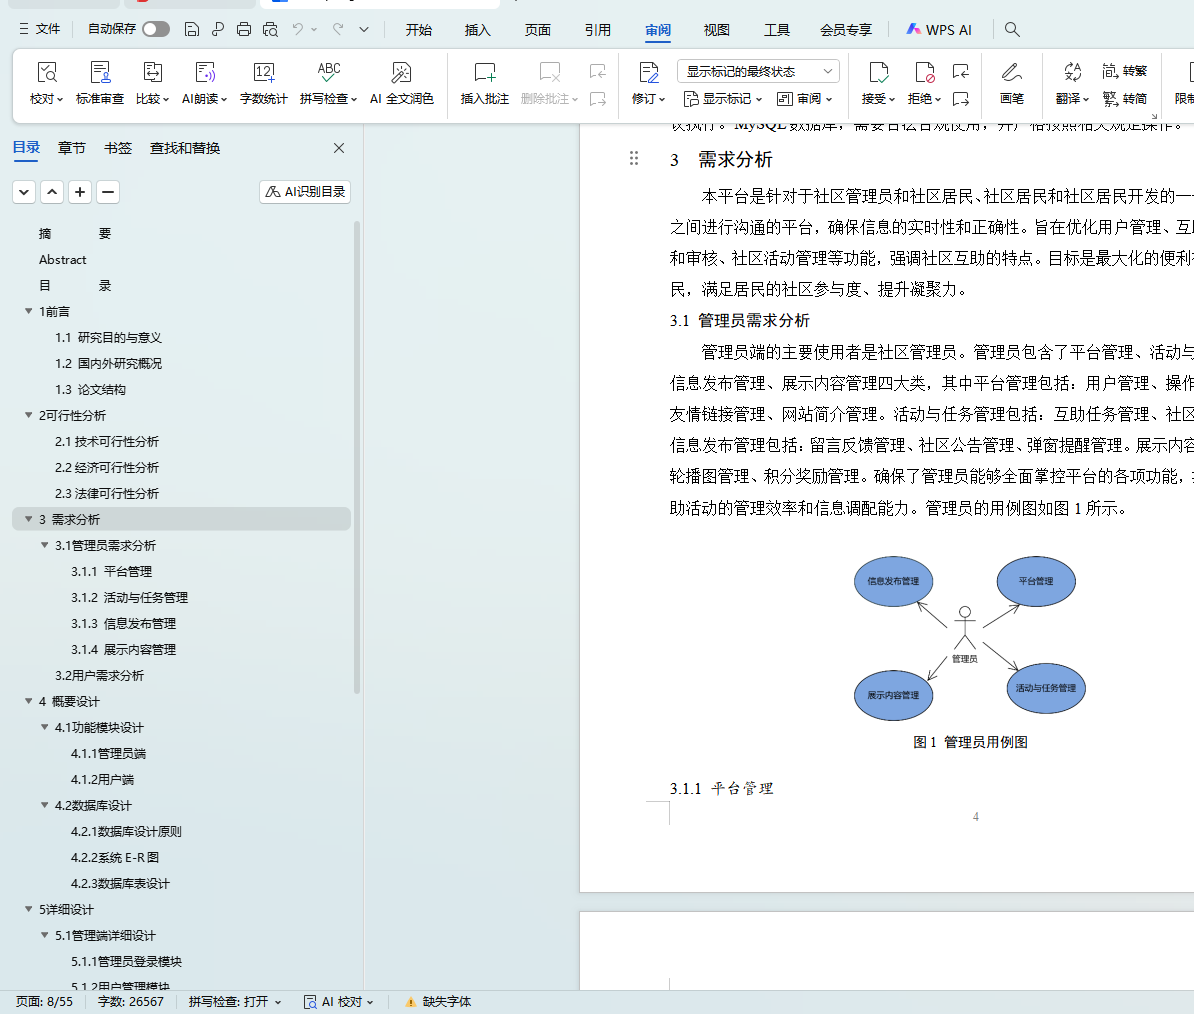Jump to 4.2.2系统 E-R 图 in outline
This screenshot has height=1014, width=1194.
[x=115, y=858]
